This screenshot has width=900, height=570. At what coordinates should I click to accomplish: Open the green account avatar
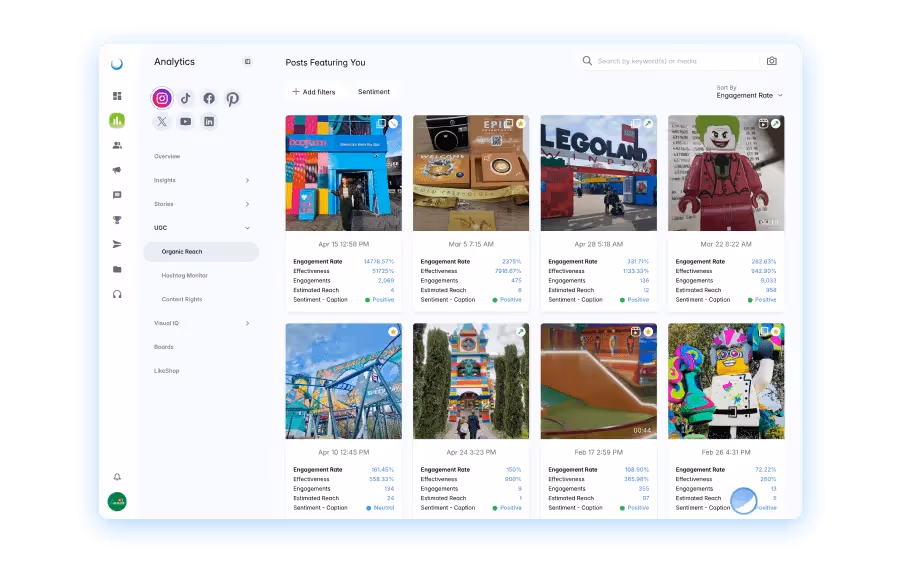(x=117, y=502)
